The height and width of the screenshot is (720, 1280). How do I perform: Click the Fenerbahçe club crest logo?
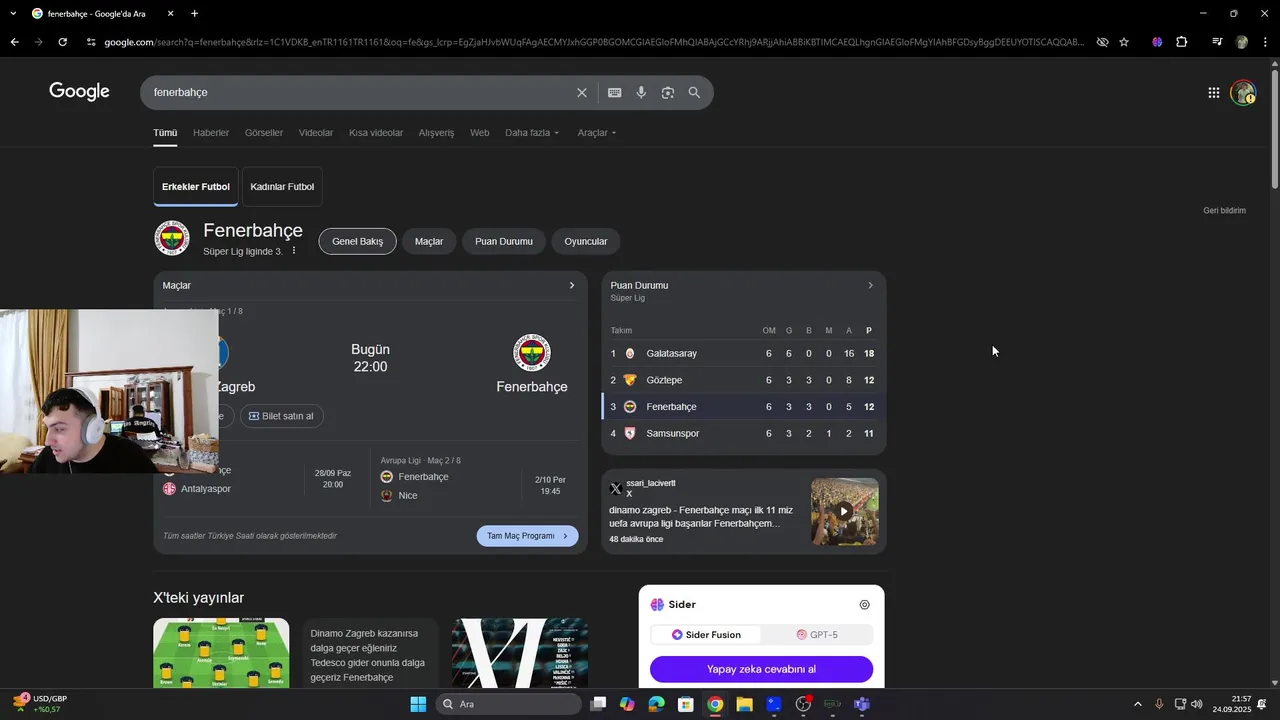172,238
